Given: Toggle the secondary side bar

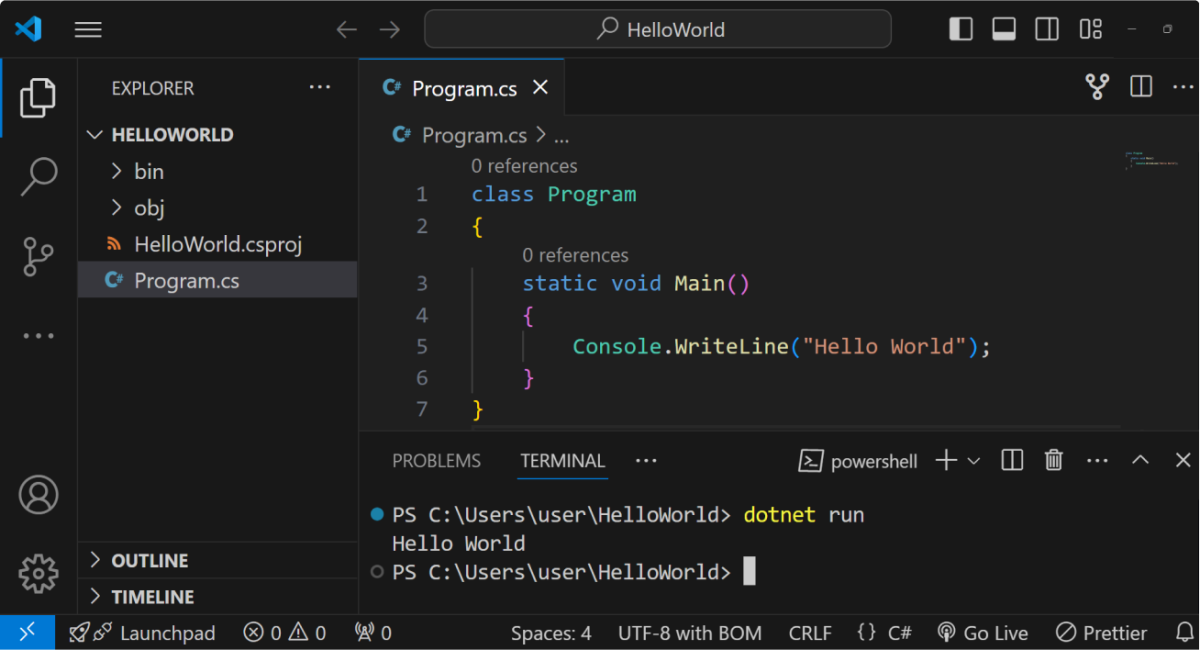Looking at the screenshot, I should pyautogui.click(x=1046, y=28).
